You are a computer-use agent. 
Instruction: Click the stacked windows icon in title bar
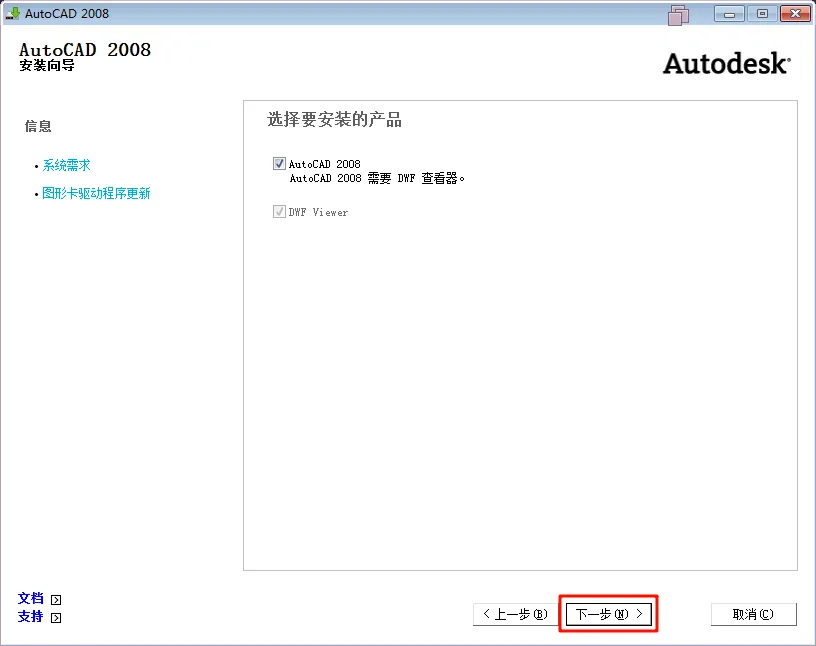point(678,15)
